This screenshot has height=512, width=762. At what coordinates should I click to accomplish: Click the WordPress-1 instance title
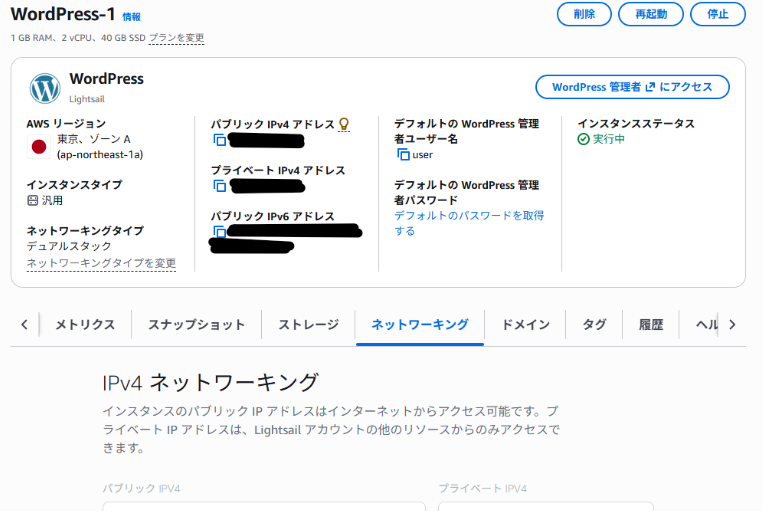point(63,14)
